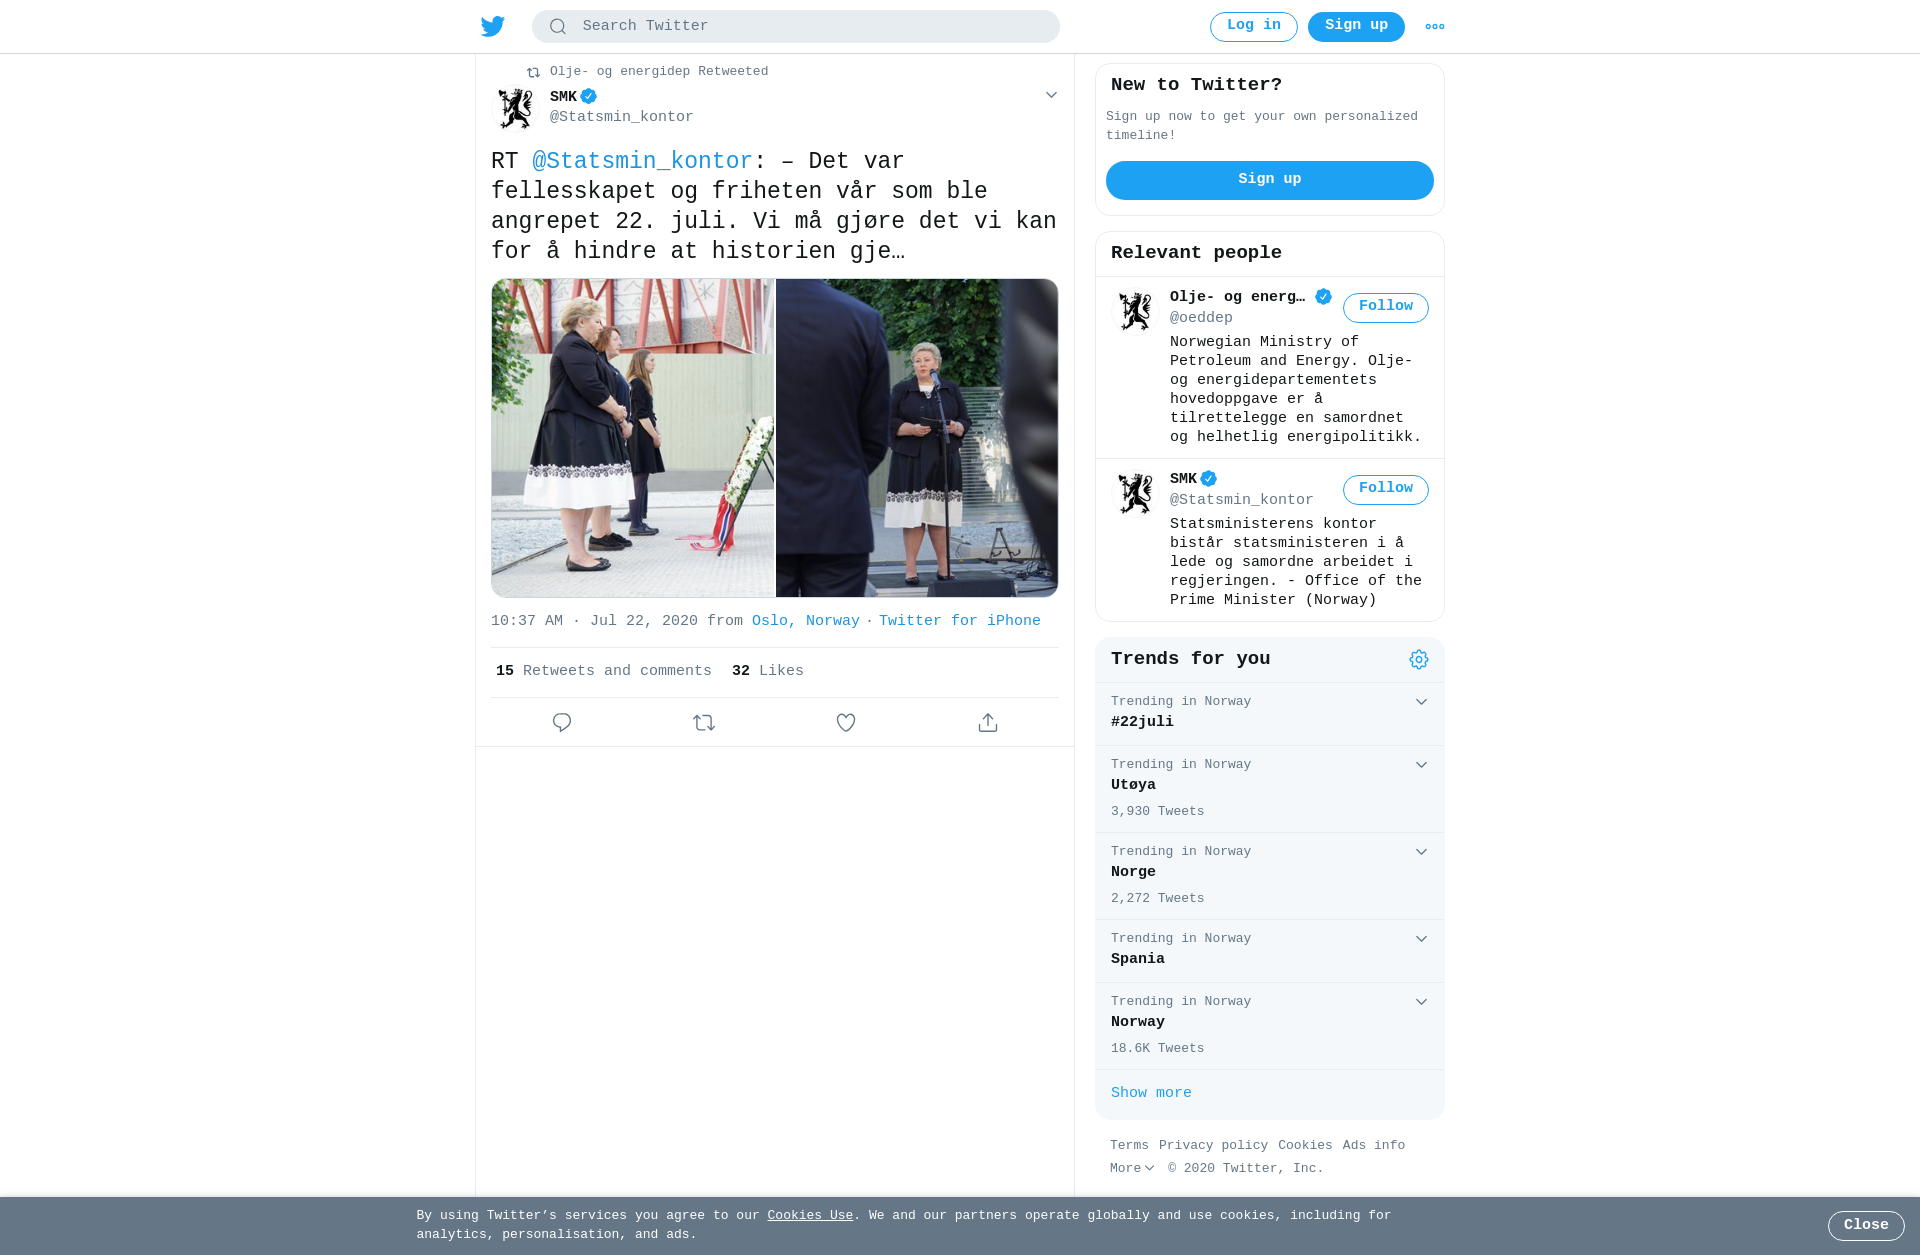Screen dimensions: 1920x1255
Task: Open the three-dot more menu in header
Action: pyautogui.click(x=1435, y=27)
